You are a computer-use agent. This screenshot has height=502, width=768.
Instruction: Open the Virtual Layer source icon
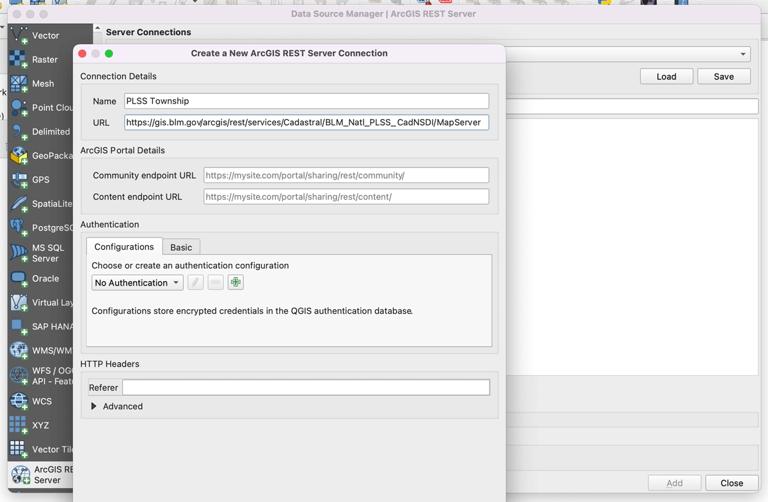click(x=19, y=303)
